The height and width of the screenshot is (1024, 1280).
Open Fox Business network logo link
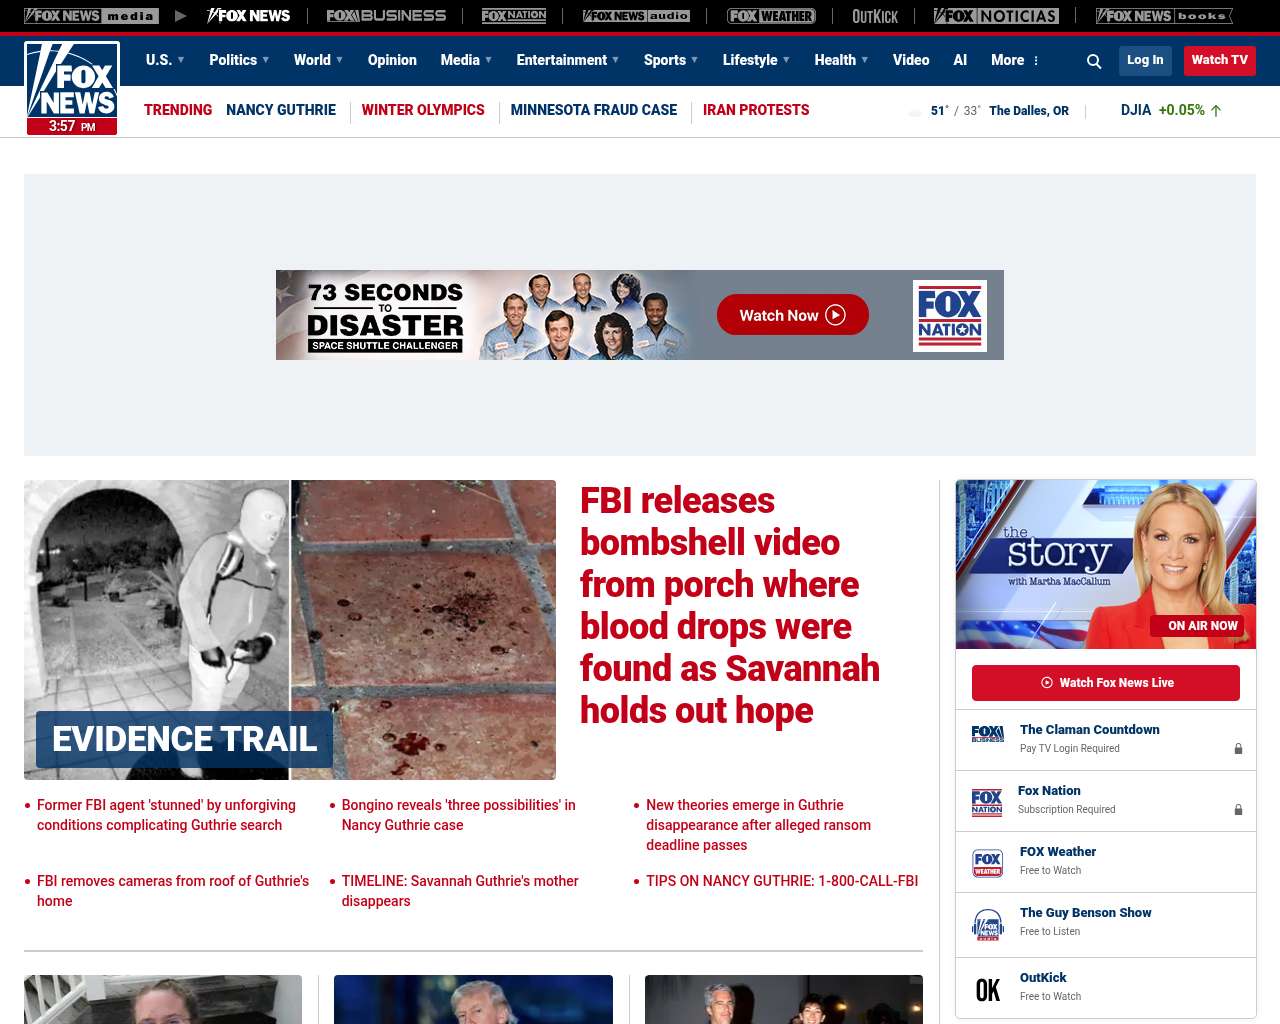click(386, 16)
